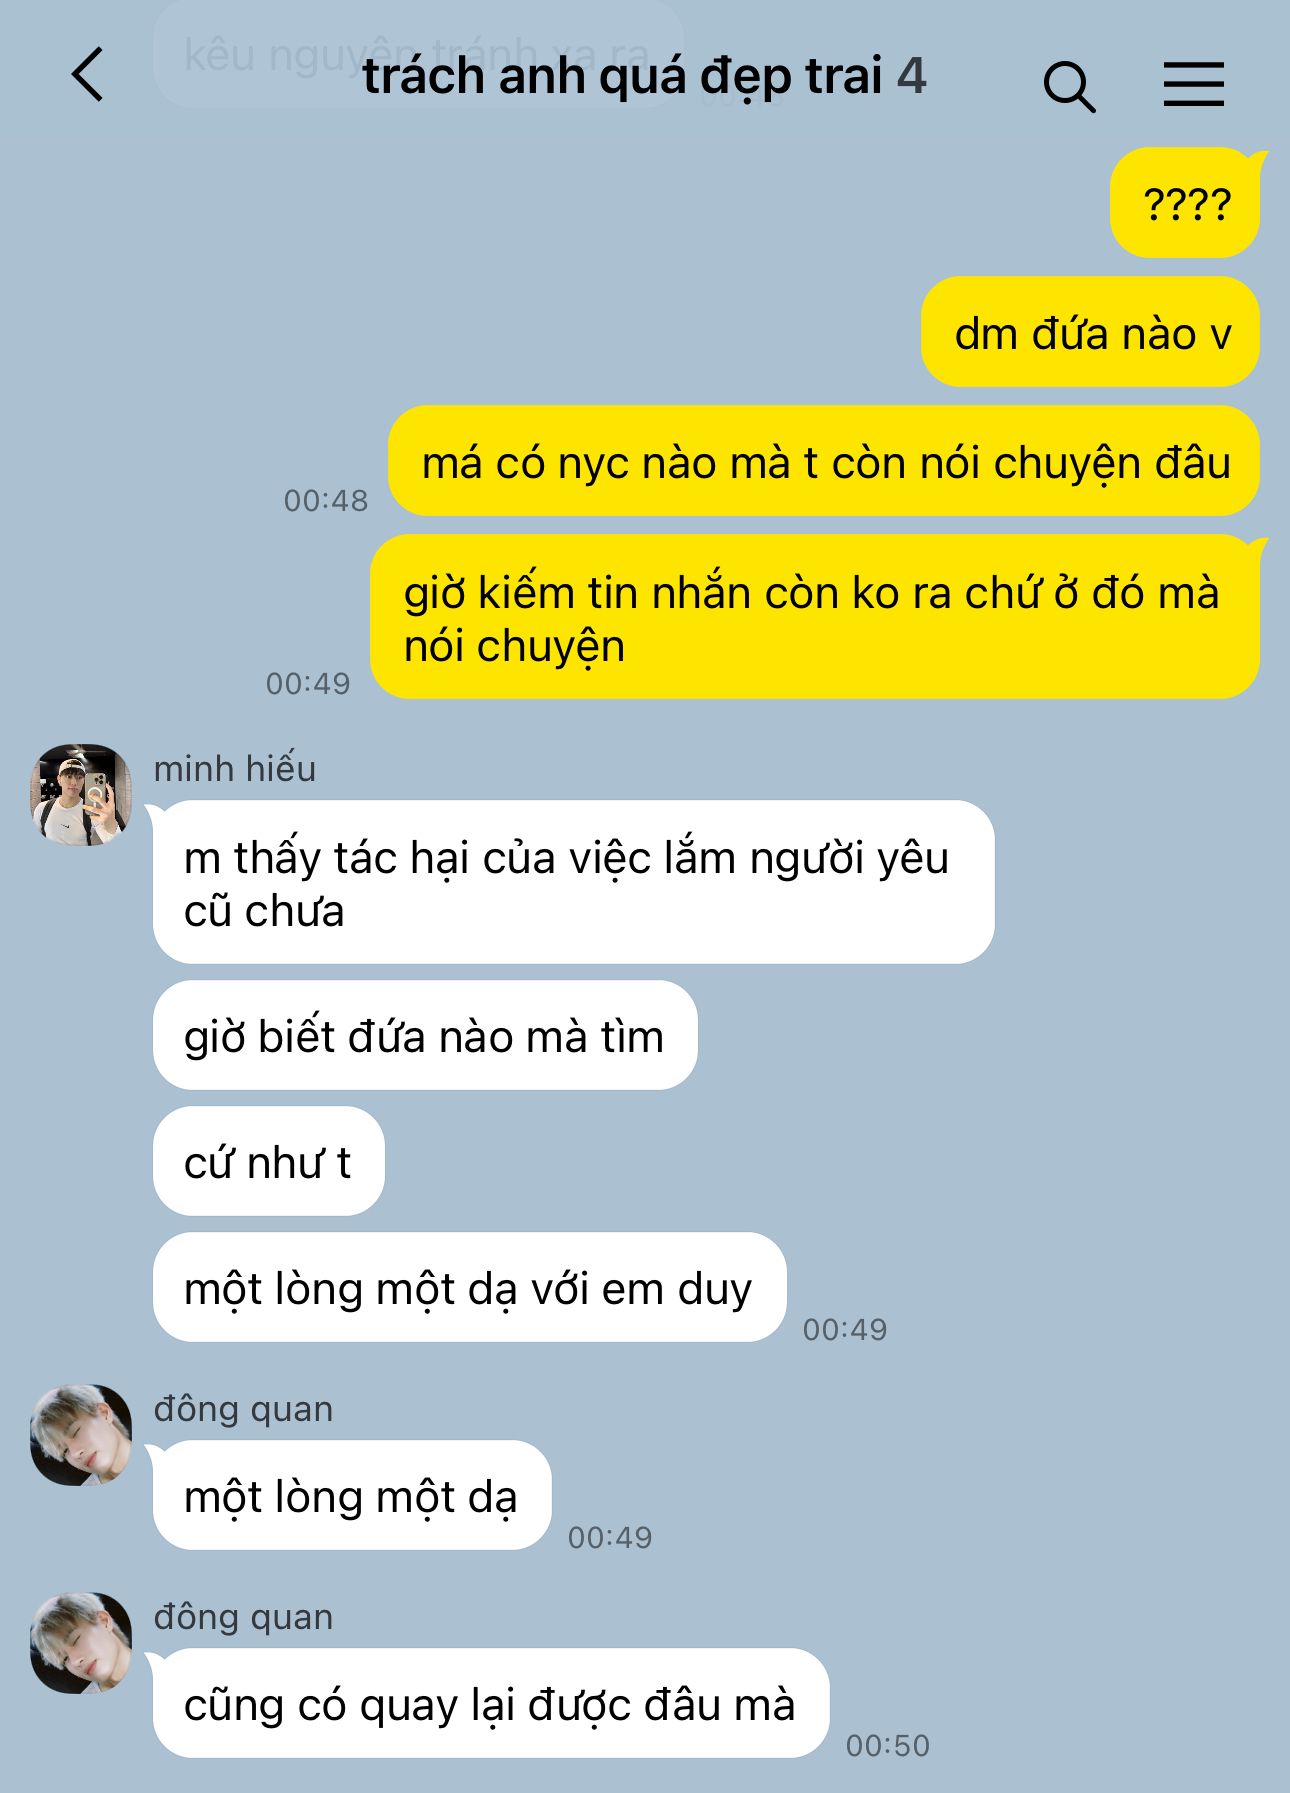The image size is (1290, 1793).
Task: Tap the chat title 'trách anh quá đẹp trai'
Action: point(622,77)
